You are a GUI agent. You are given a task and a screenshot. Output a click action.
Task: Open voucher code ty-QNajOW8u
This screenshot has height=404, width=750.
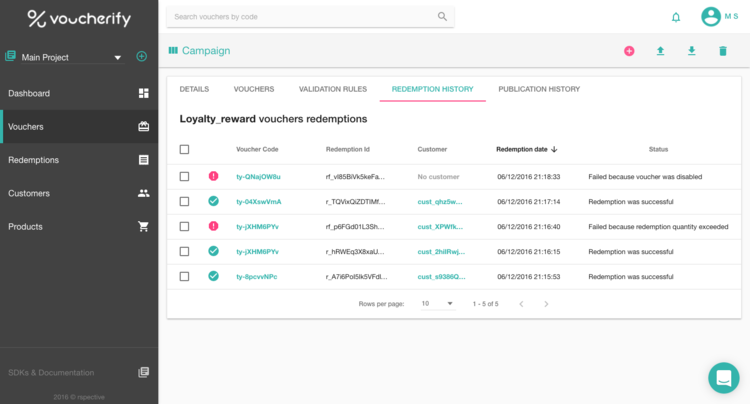(x=258, y=176)
